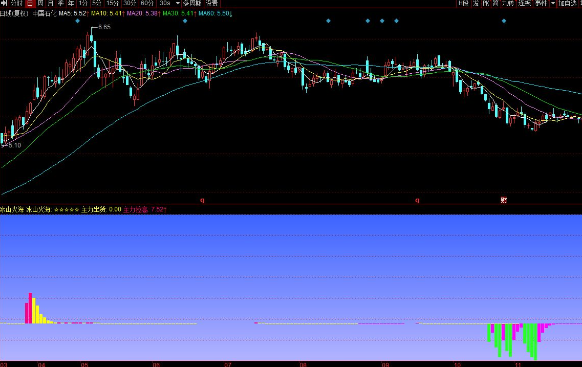Image resolution: width=582 pixels, height=367 pixels.
Task: Select the 15分 period button
Action: tap(112, 3)
